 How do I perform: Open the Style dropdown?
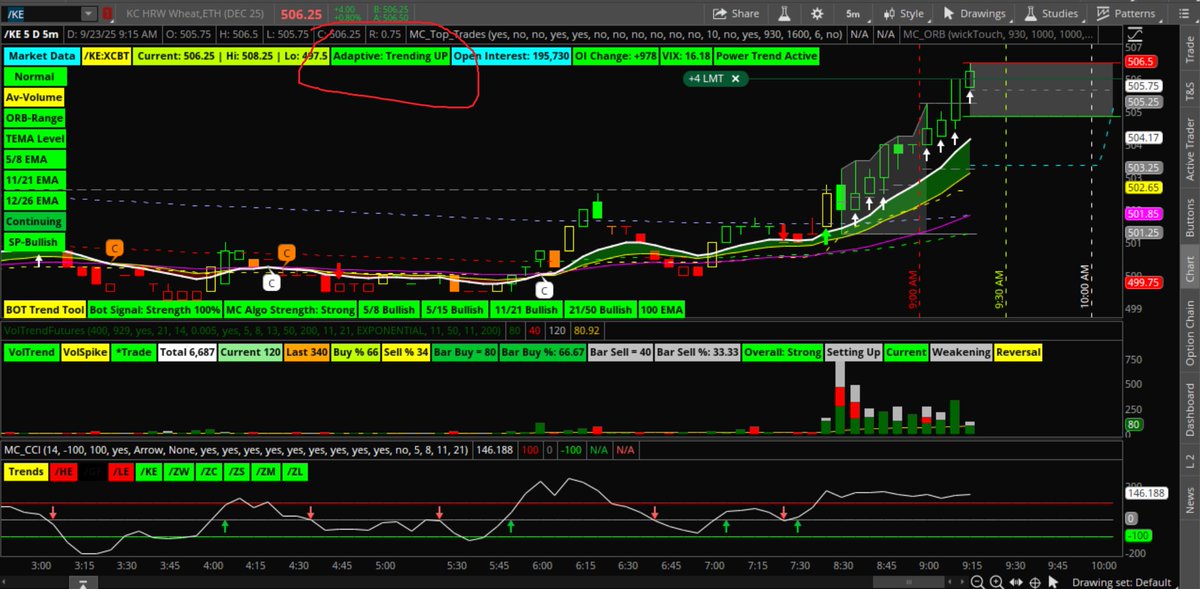[903, 14]
